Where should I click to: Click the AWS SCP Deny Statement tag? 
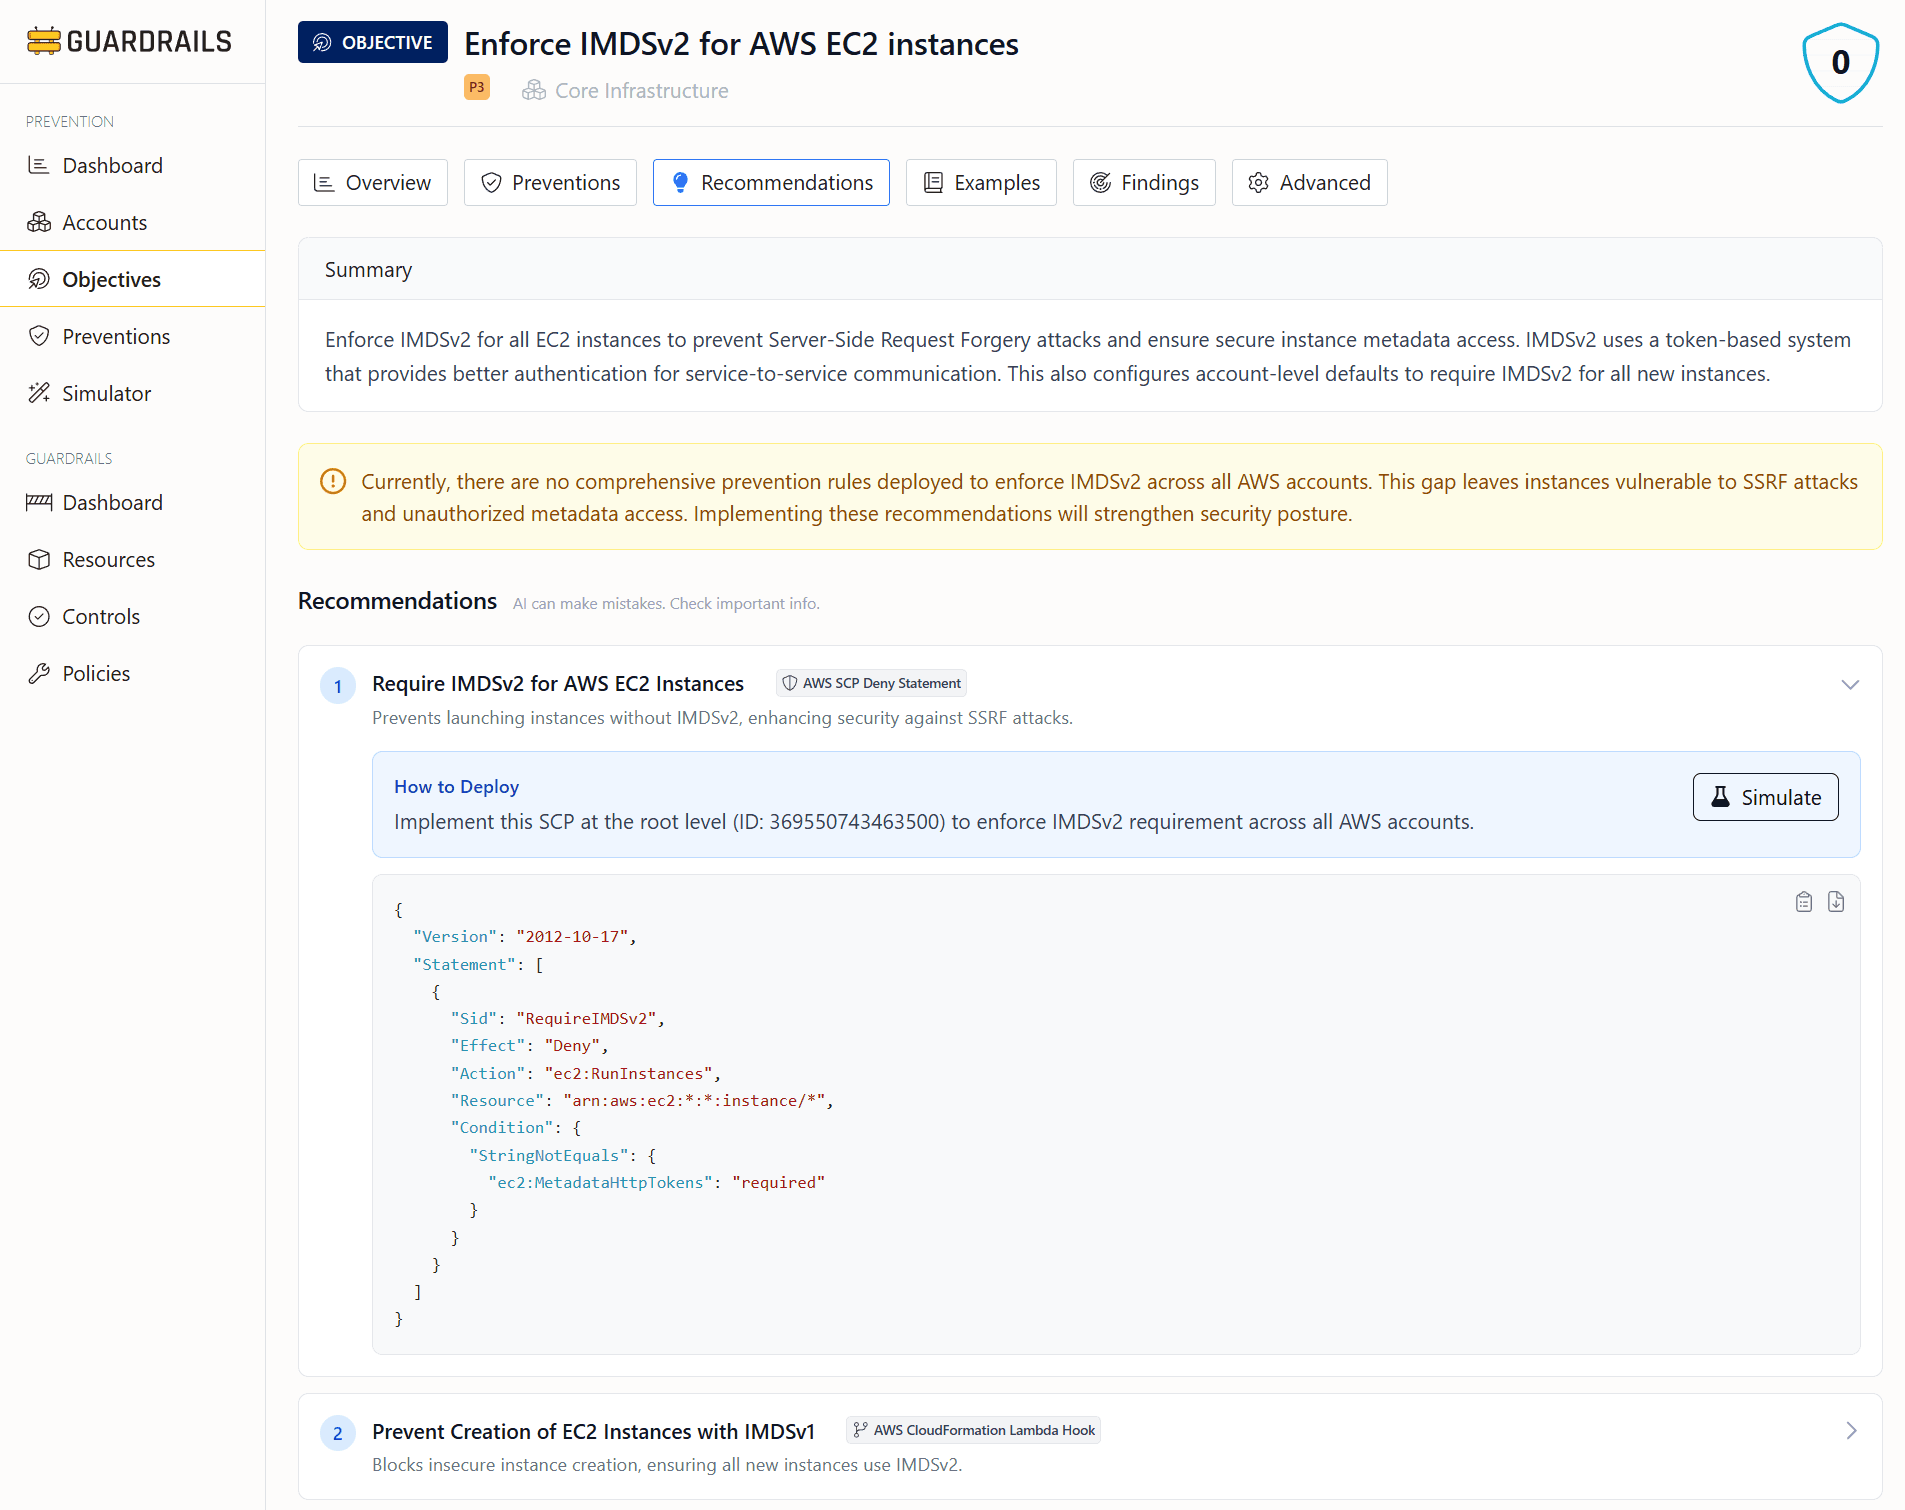click(871, 683)
